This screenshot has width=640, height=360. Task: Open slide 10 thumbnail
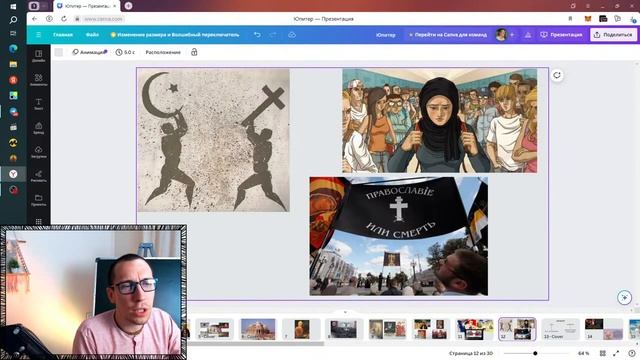point(430,329)
